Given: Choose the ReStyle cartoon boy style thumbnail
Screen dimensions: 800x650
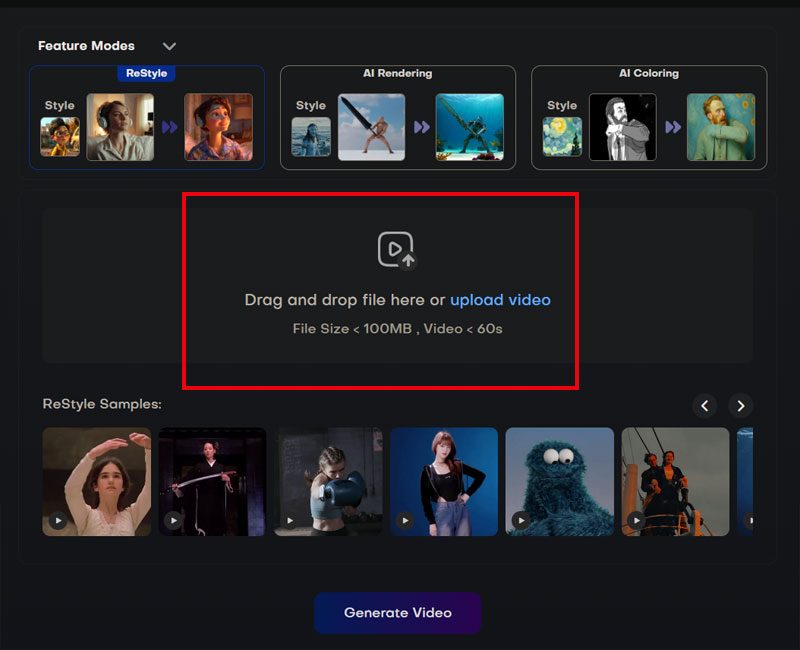Looking at the screenshot, I should 60,136.
